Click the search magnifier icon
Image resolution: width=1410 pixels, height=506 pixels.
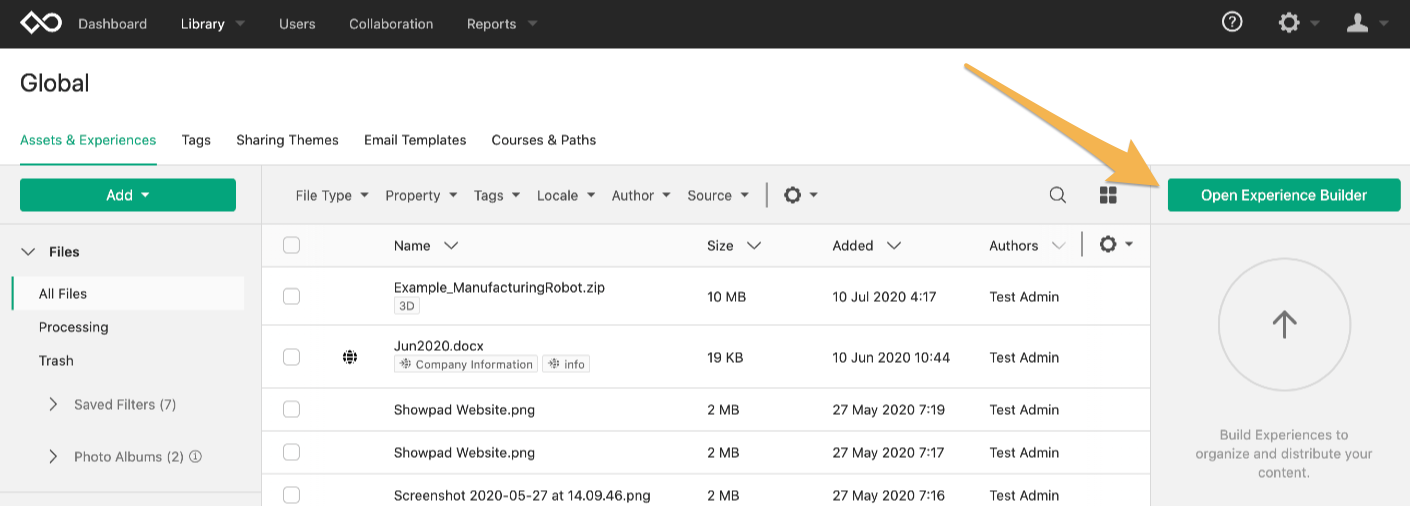point(1057,195)
